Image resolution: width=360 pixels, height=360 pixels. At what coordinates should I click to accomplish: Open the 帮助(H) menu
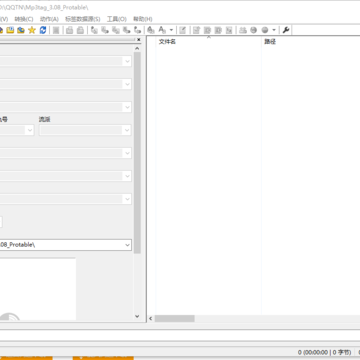tap(143, 19)
